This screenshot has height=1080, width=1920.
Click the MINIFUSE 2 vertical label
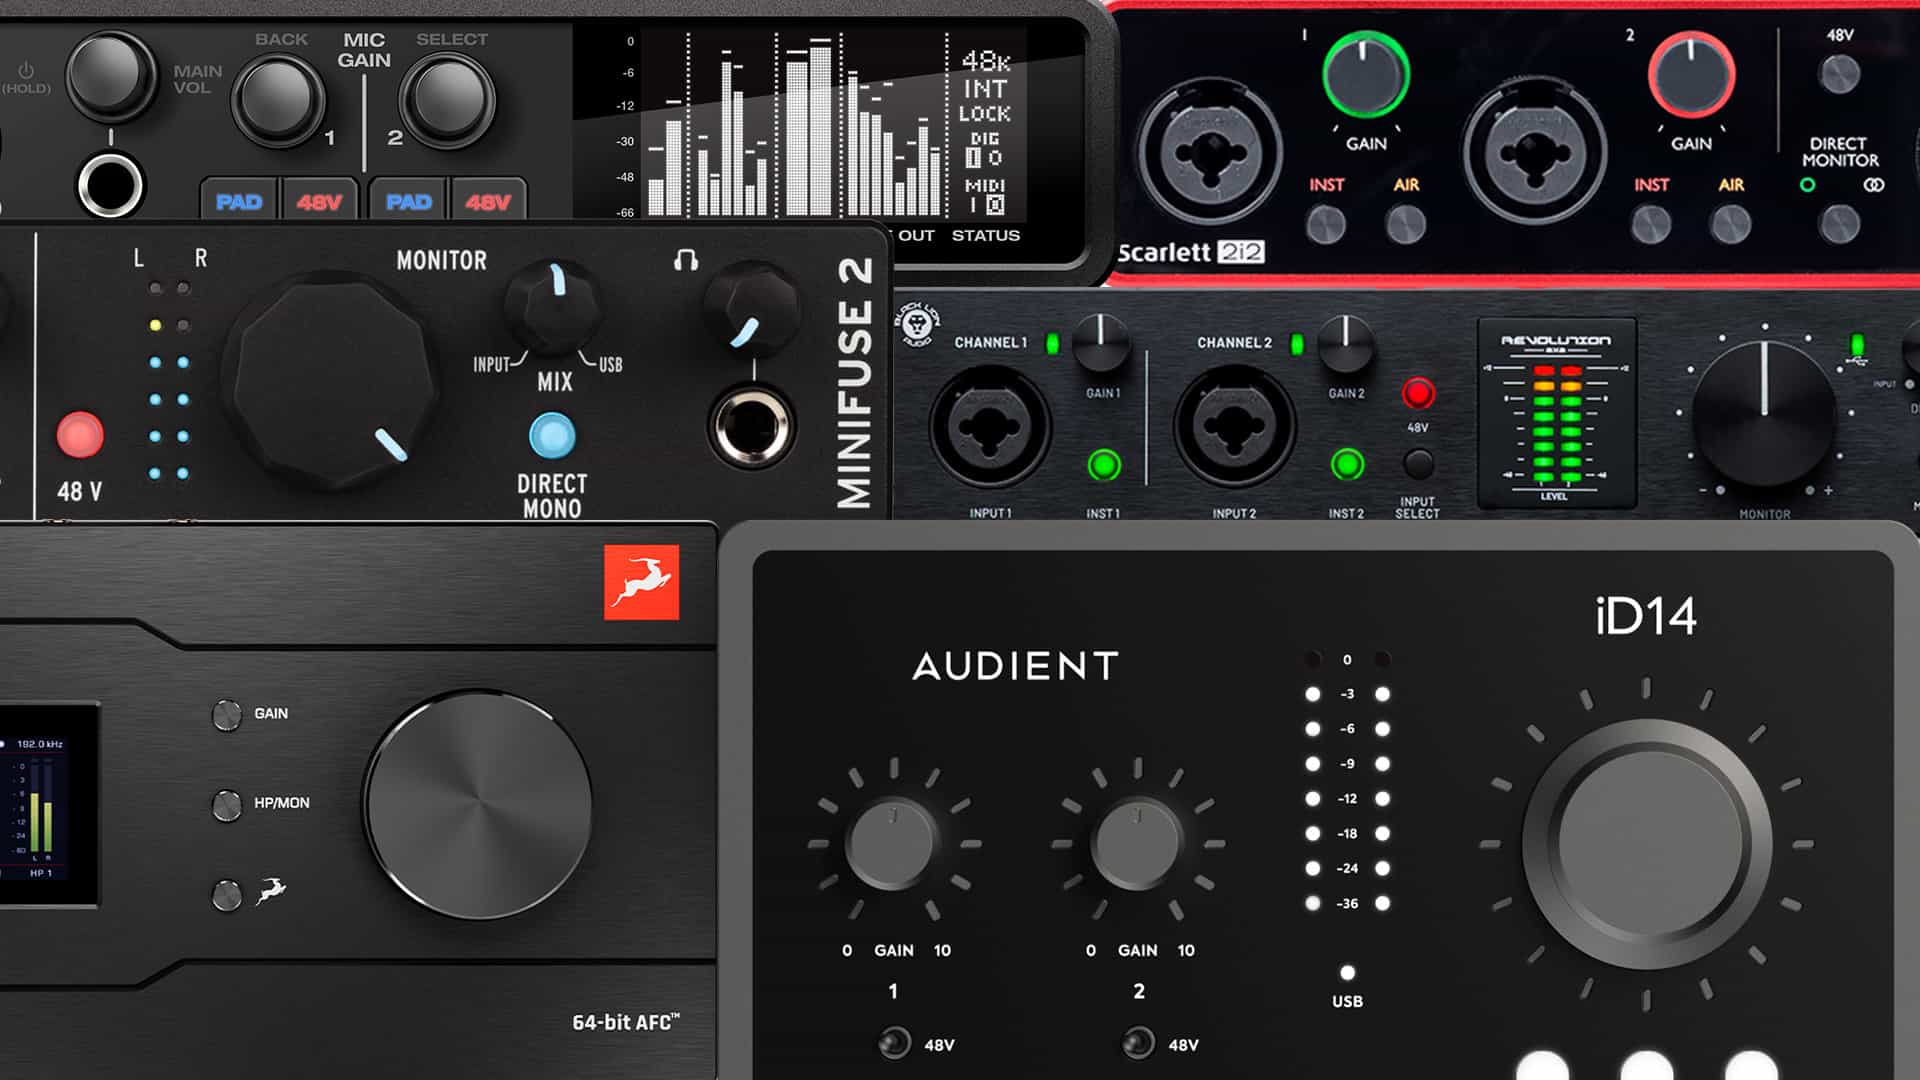(855, 383)
